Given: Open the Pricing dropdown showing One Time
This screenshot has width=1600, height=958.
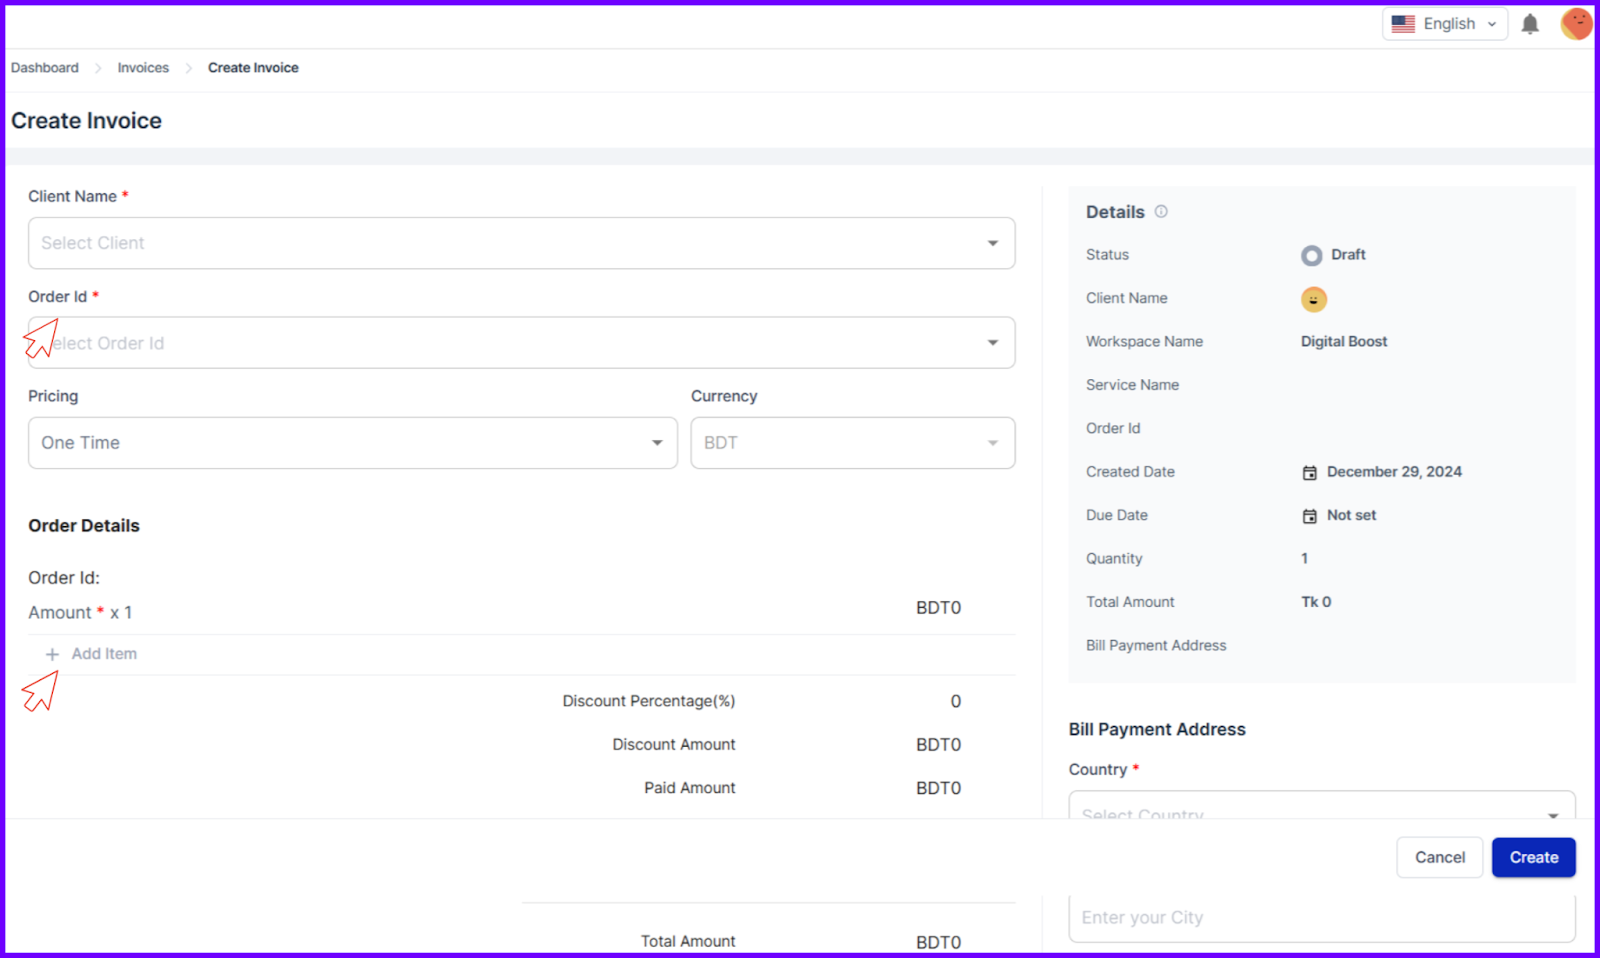Looking at the screenshot, I should 352,443.
